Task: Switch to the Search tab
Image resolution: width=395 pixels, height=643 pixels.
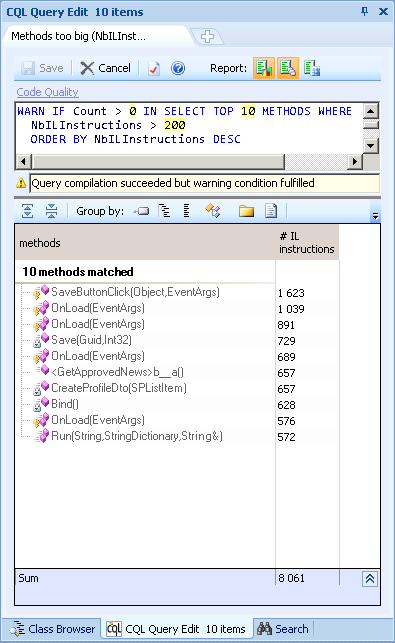Action: coord(283,629)
